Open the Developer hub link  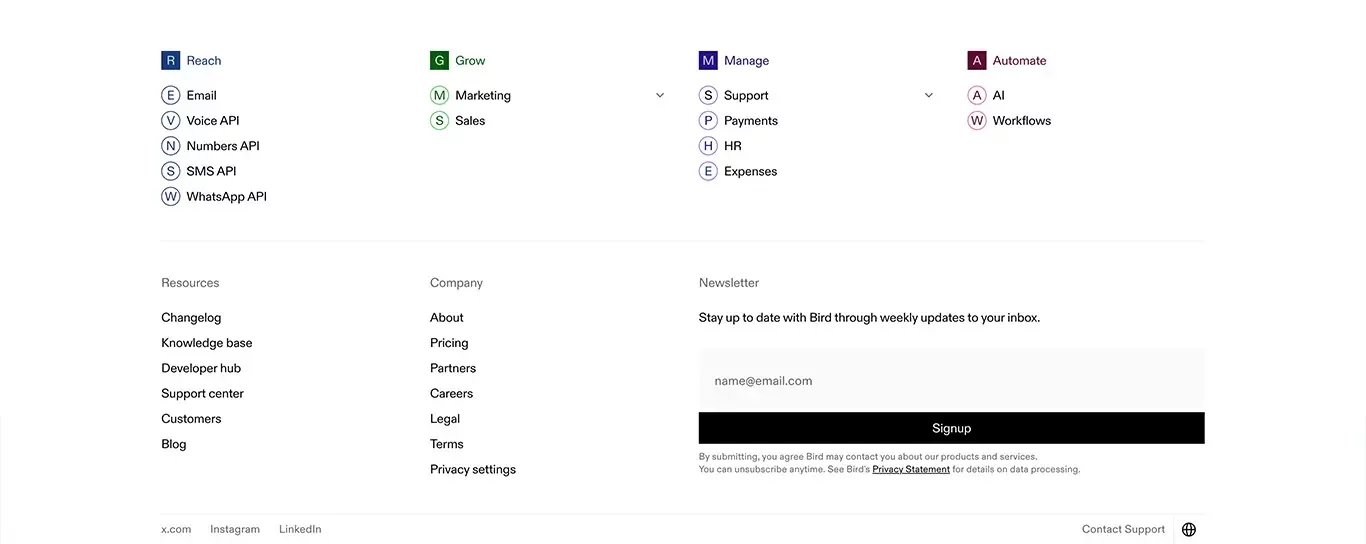[201, 368]
